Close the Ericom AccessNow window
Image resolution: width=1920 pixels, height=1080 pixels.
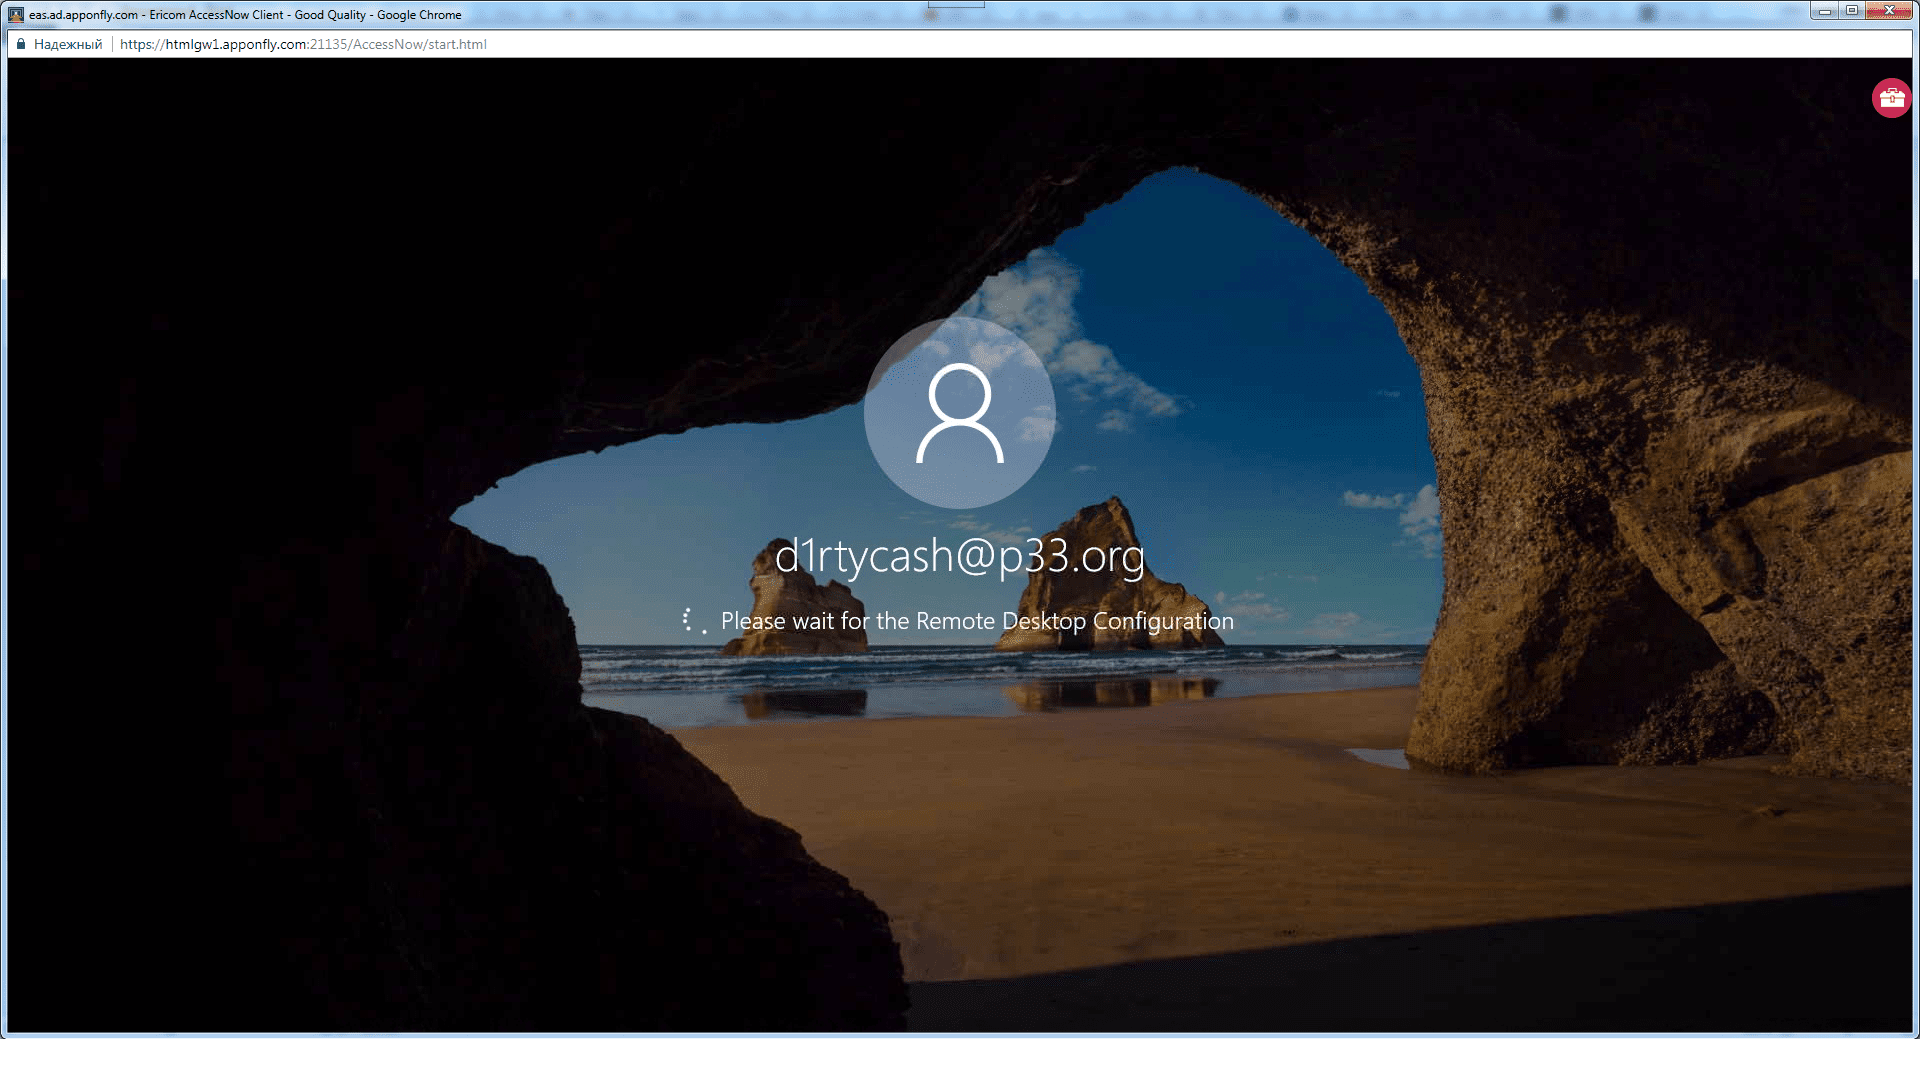(1889, 11)
